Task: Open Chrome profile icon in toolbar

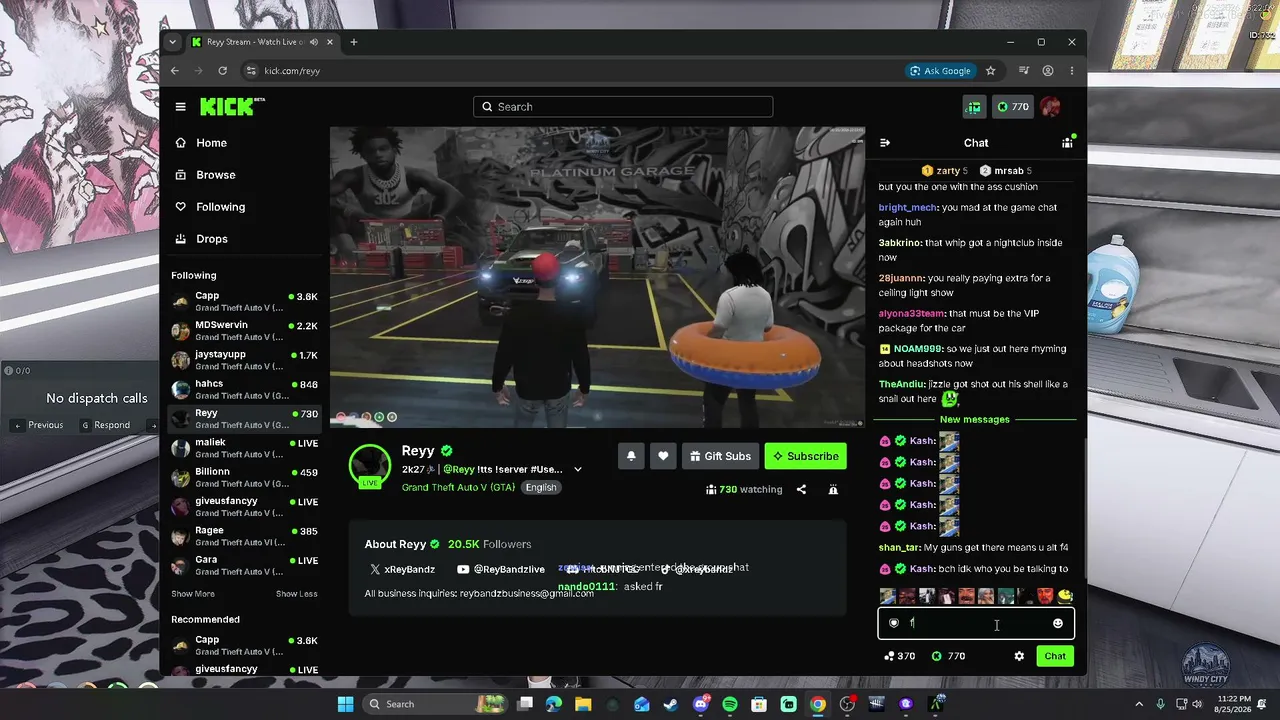Action: pos(1048,71)
